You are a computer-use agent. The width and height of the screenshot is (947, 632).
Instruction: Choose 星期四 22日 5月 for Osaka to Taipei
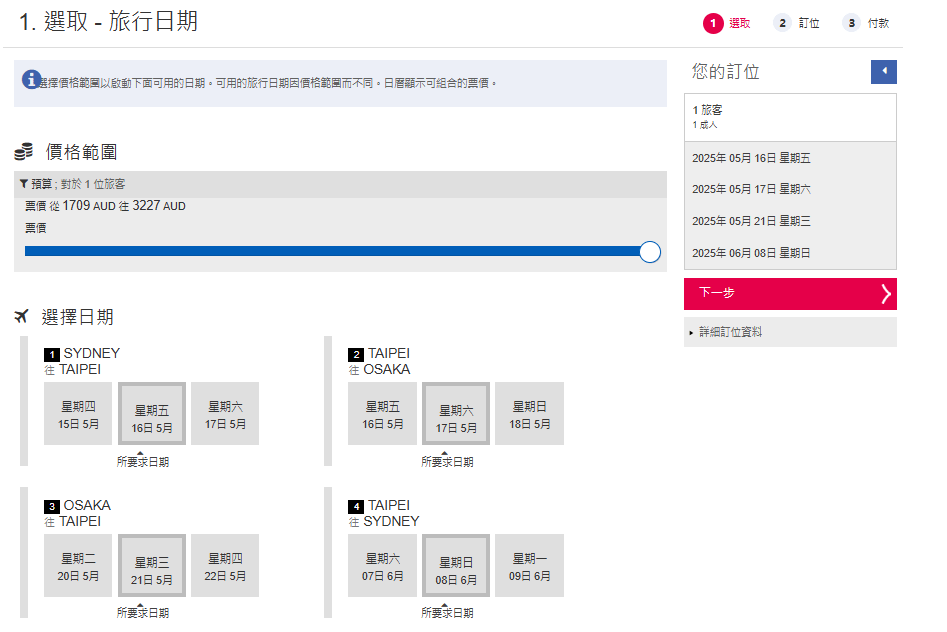click(225, 566)
